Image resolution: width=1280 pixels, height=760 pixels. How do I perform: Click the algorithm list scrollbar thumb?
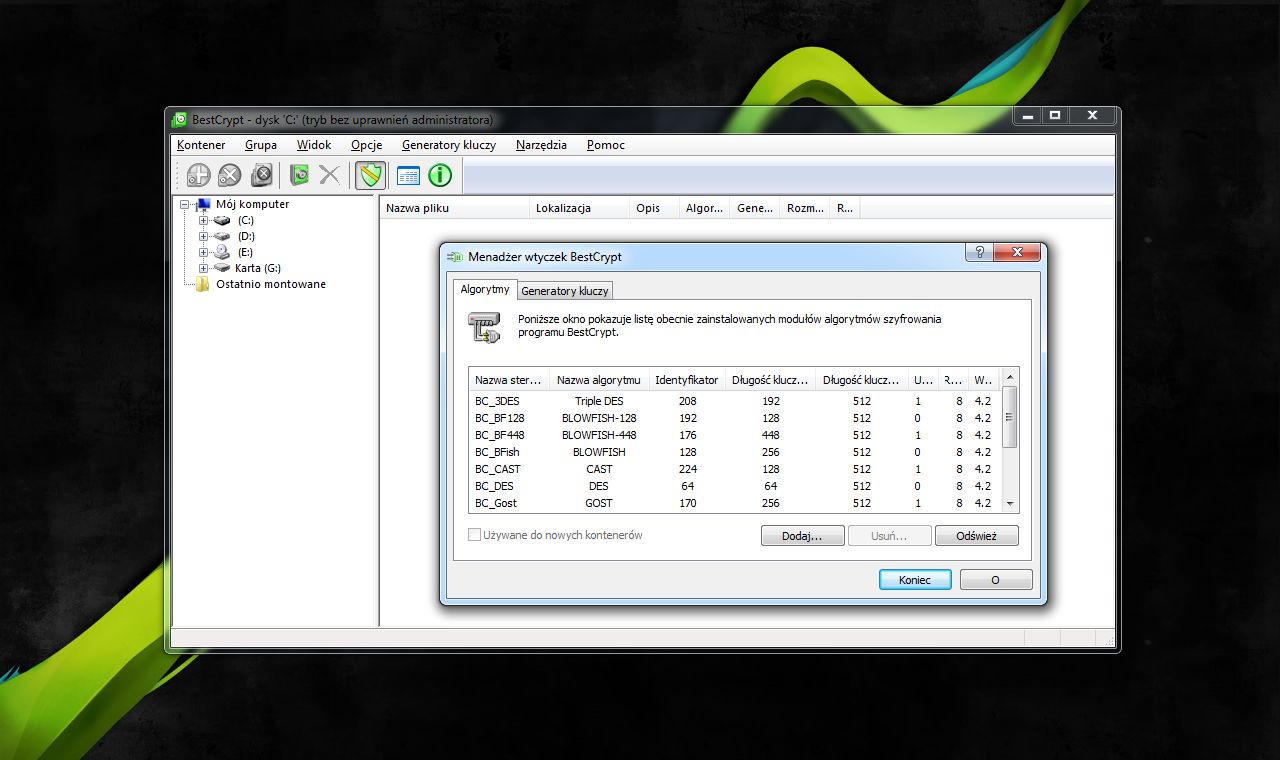(1010, 416)
